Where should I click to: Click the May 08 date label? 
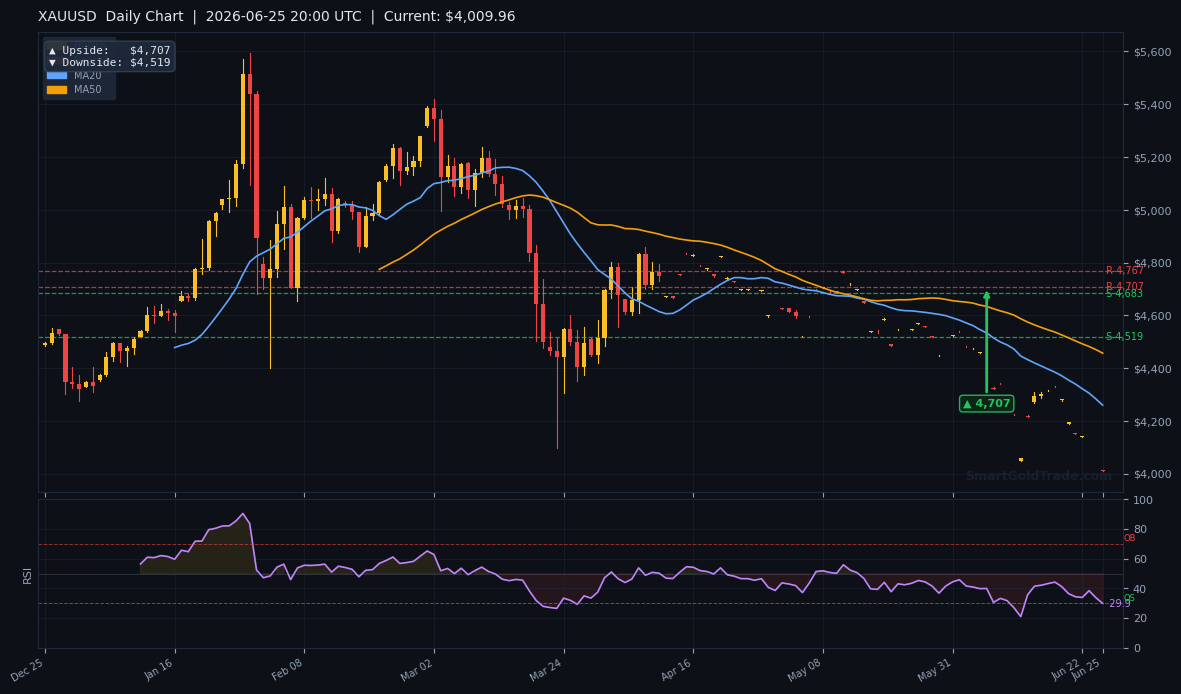point(804,670)
